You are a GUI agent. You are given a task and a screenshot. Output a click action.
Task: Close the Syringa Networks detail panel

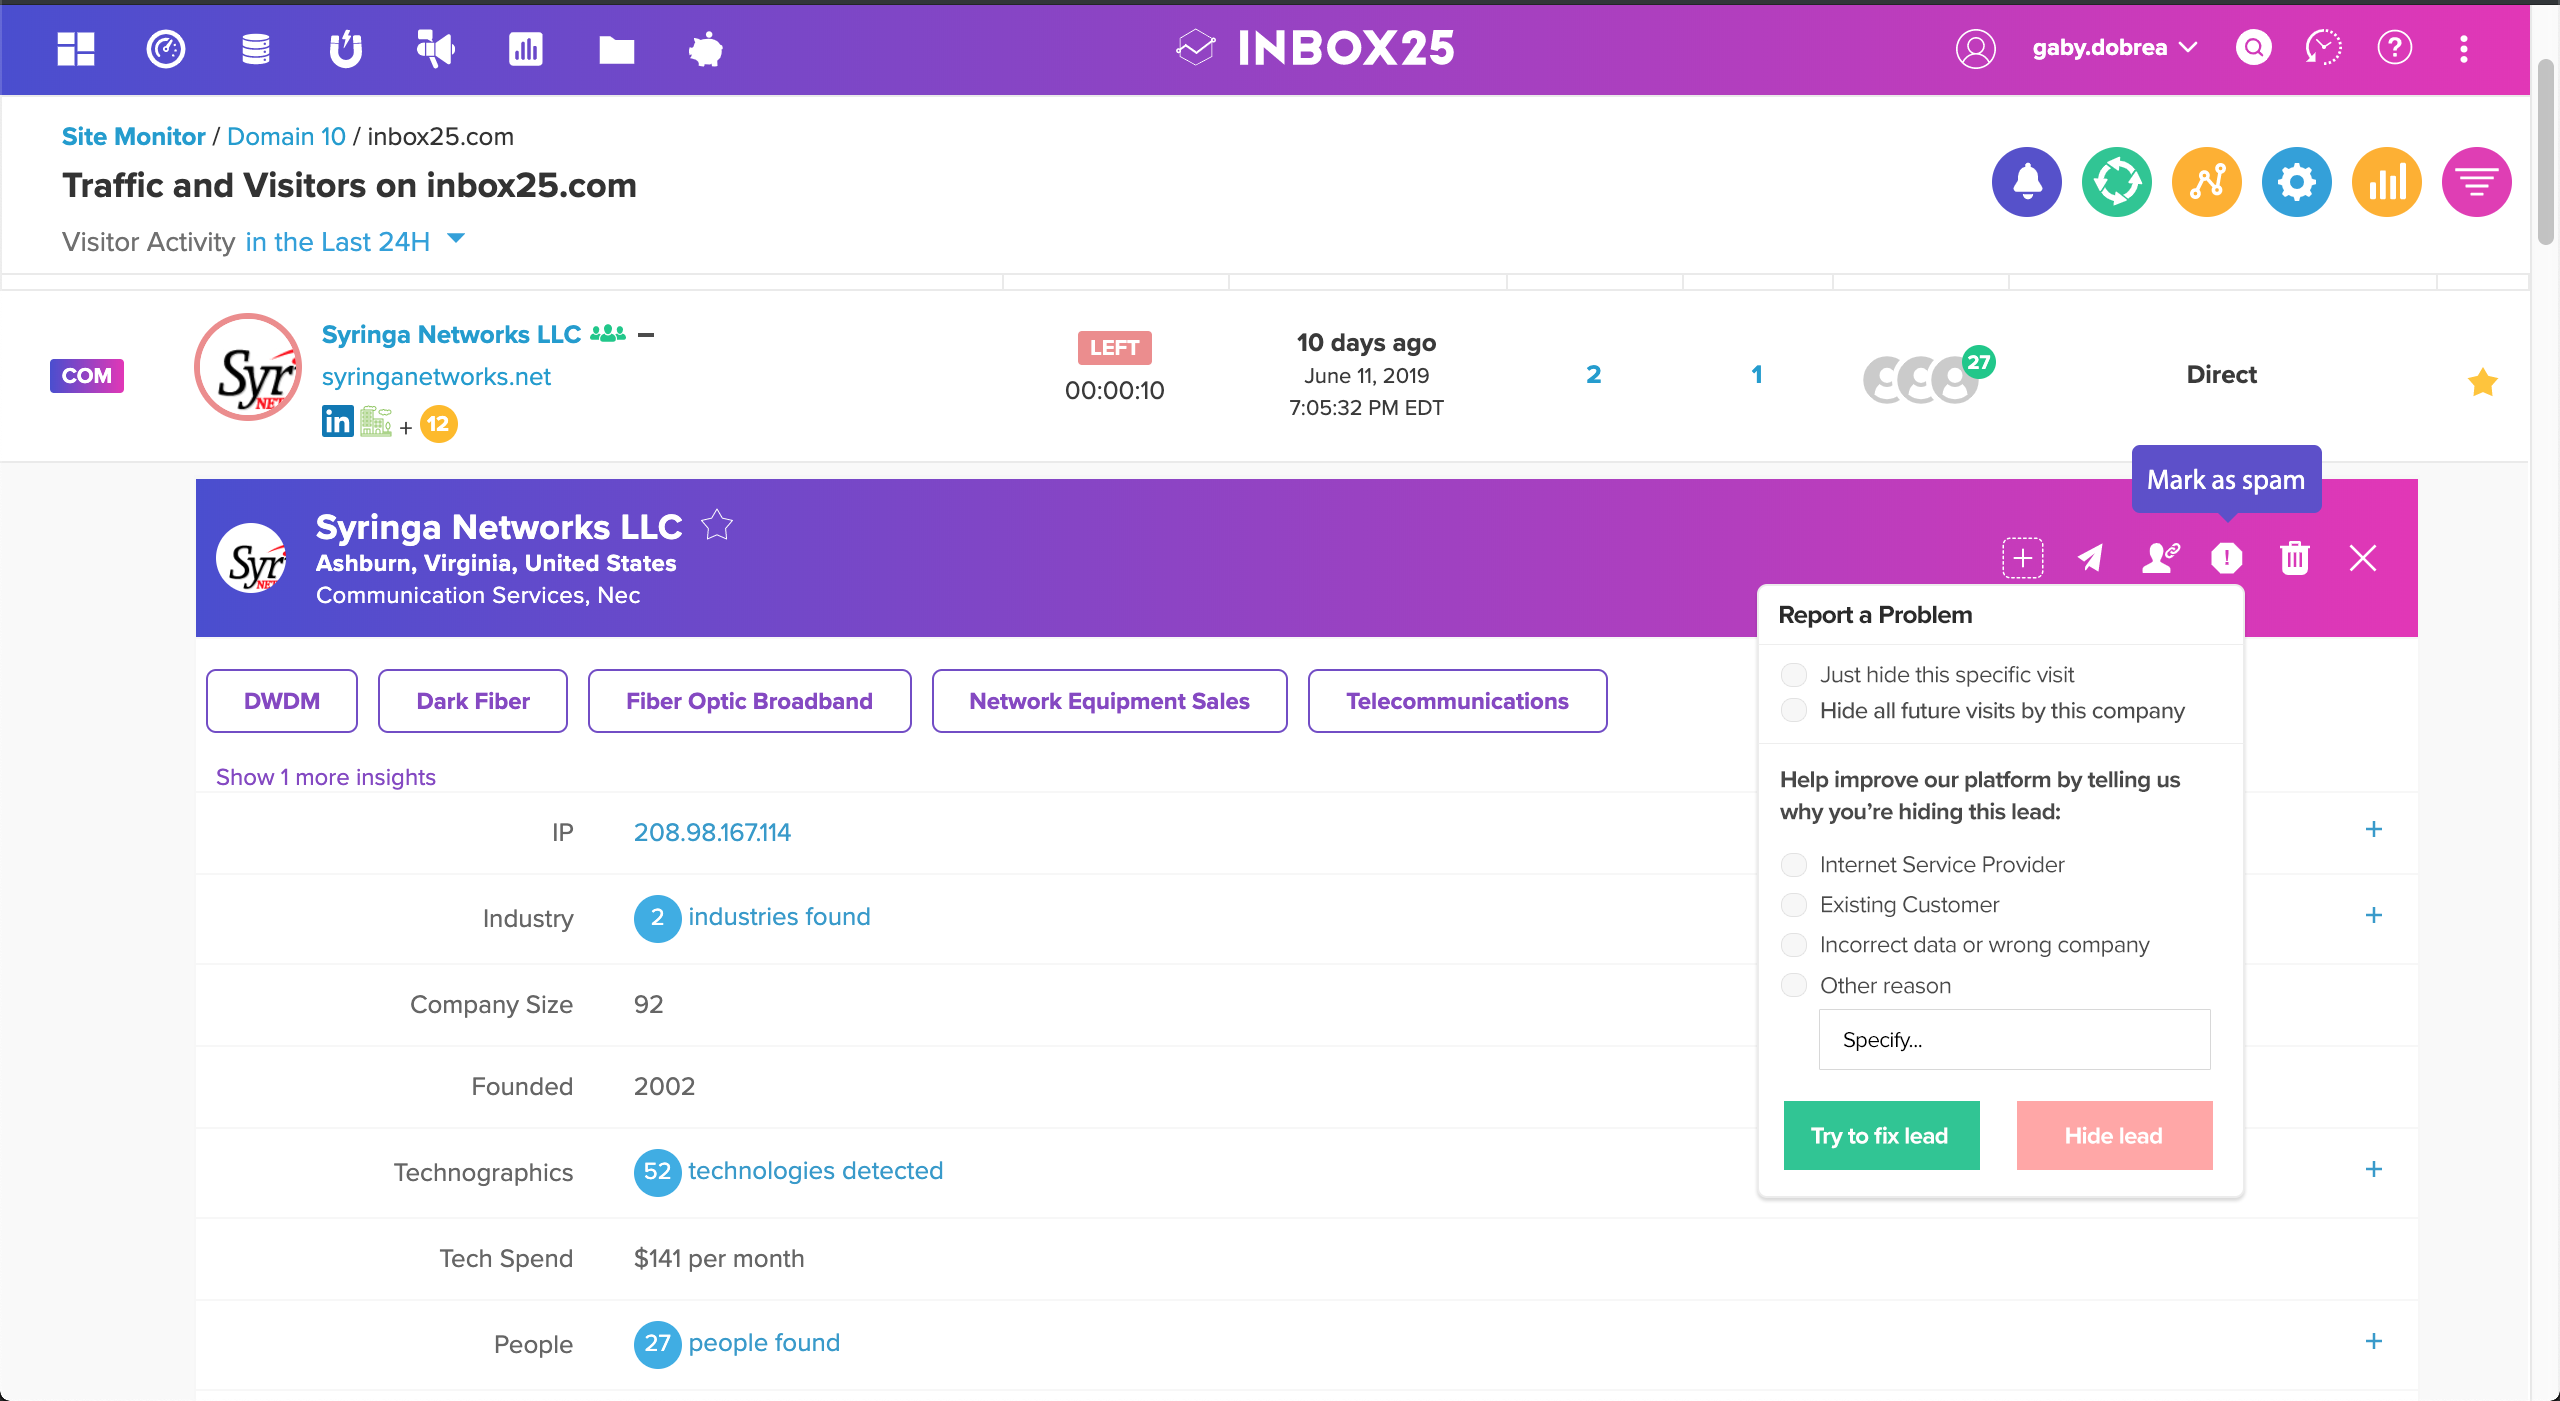tap(2363, 558)
